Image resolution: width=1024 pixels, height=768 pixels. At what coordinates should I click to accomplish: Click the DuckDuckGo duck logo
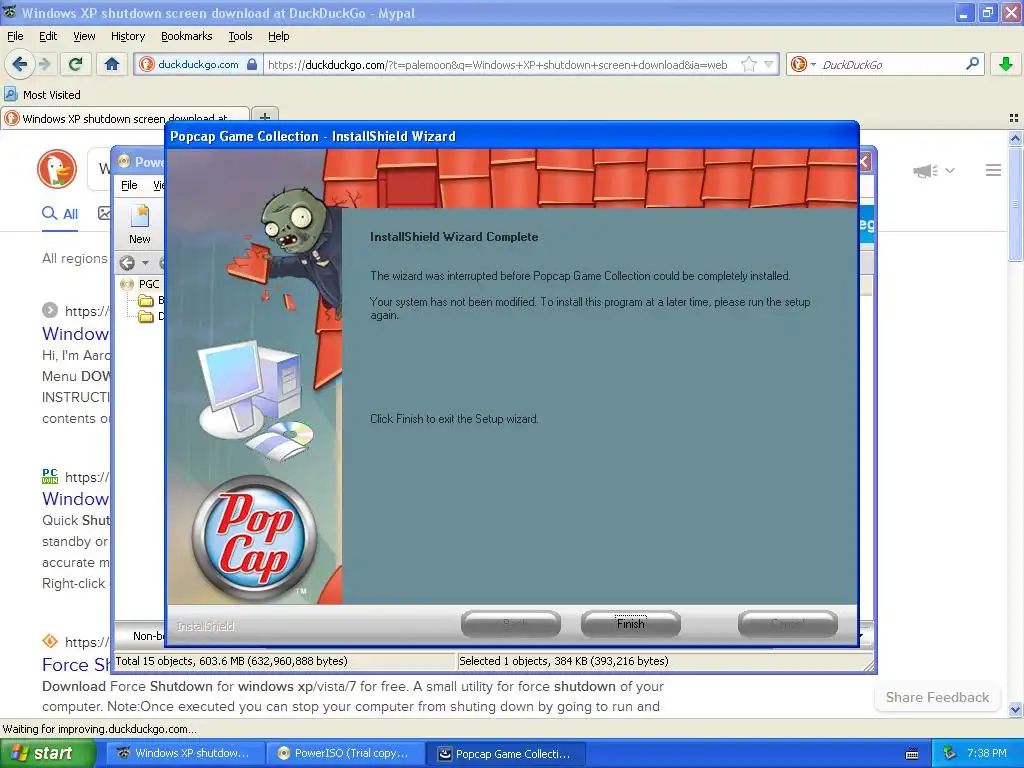pyautogui.click(x=57, y=169)
